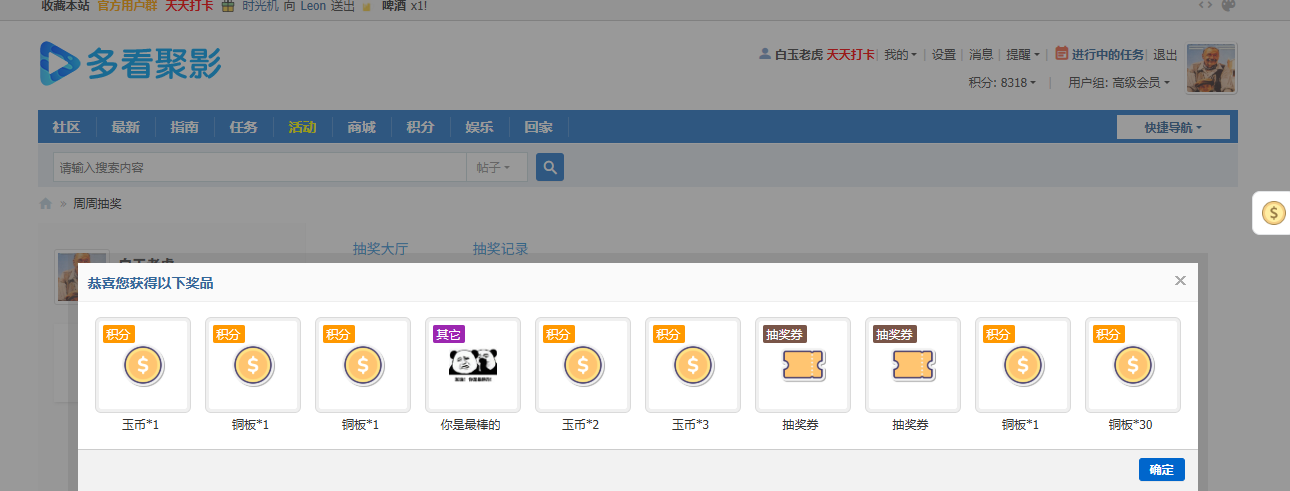Click the user icon beside 白玉老虎
The height and width of the screenshot is (491, 1290).
tap(765, 54)
